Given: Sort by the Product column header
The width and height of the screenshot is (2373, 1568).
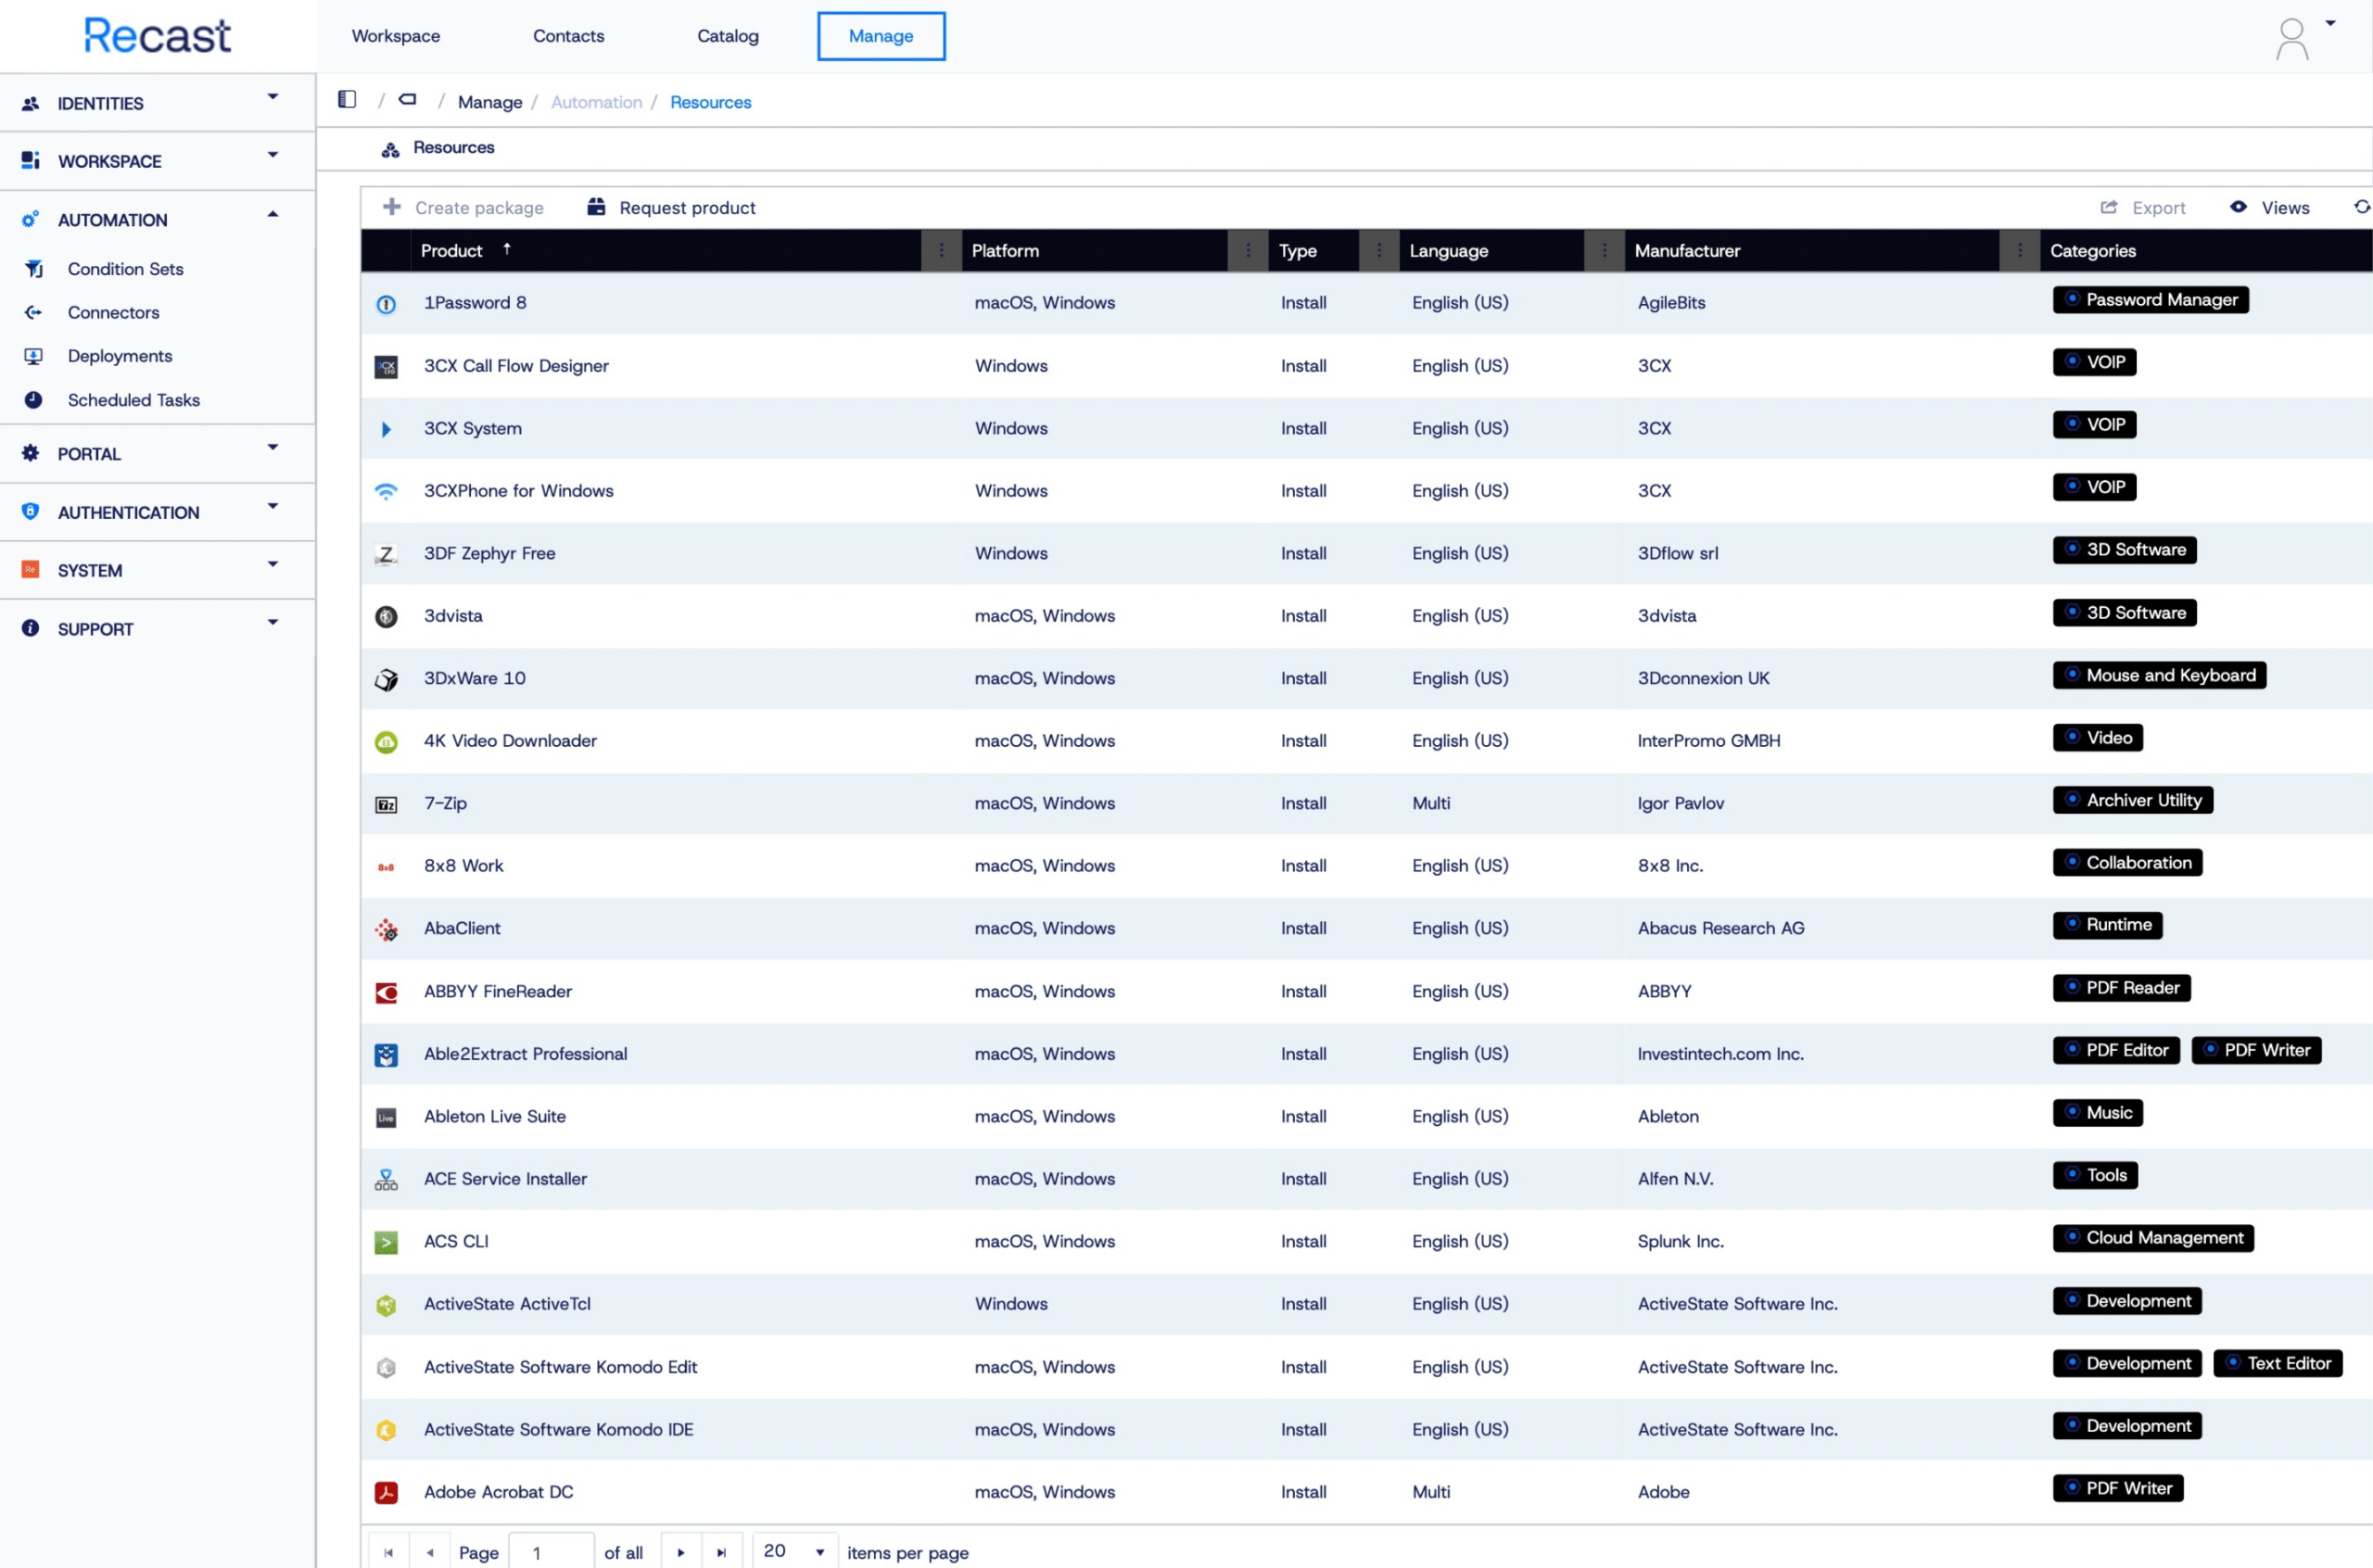Looking at the screenshot, I should point(452,251).
